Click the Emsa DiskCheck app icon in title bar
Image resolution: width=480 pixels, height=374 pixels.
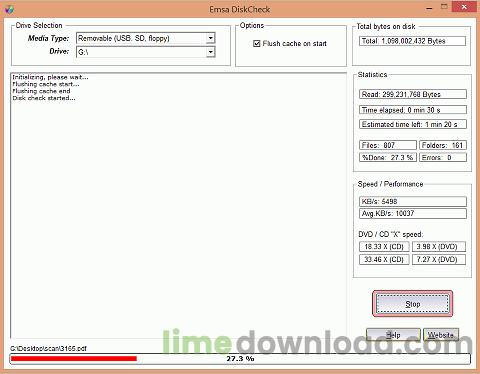9,9
